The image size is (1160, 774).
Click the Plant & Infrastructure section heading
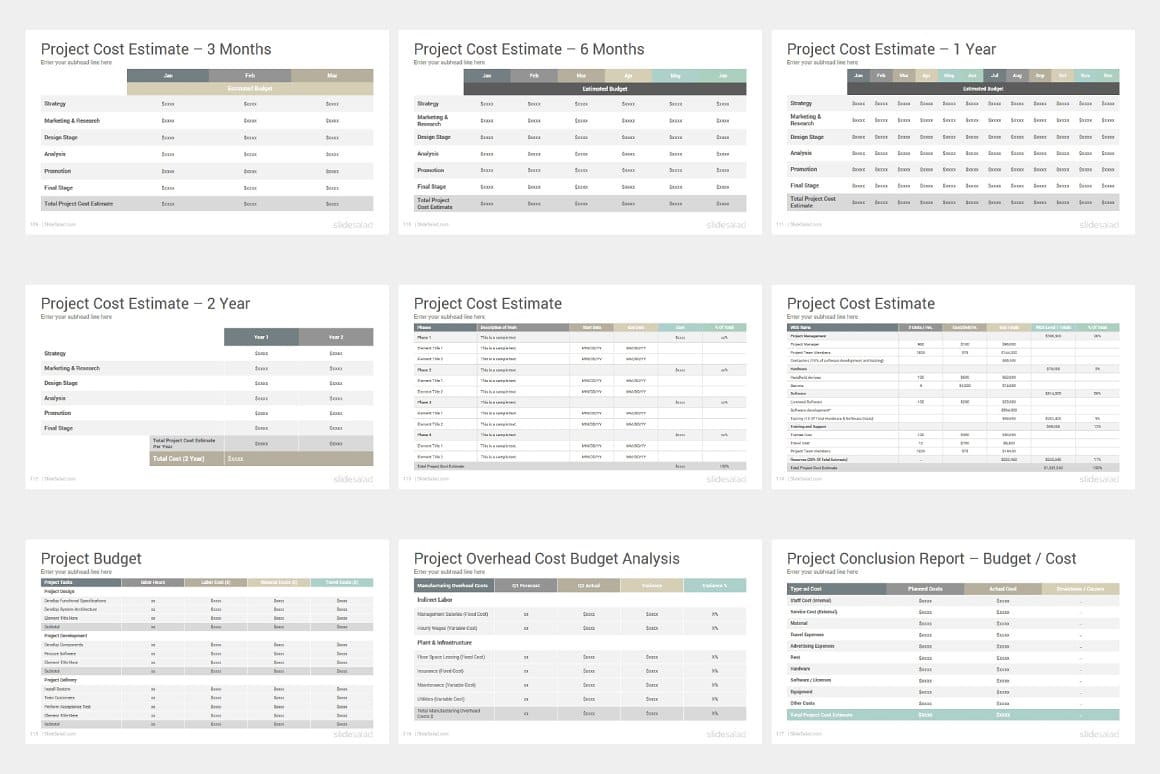tap(444, 641)
